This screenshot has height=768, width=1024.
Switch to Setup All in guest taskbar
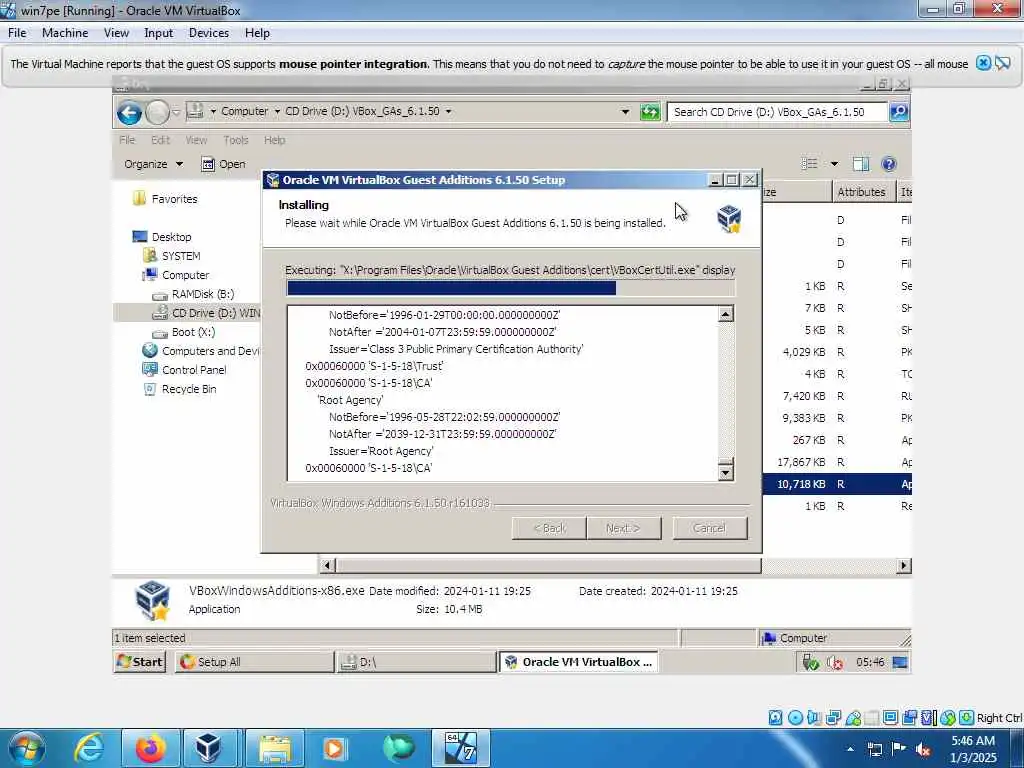click(254, 662)
